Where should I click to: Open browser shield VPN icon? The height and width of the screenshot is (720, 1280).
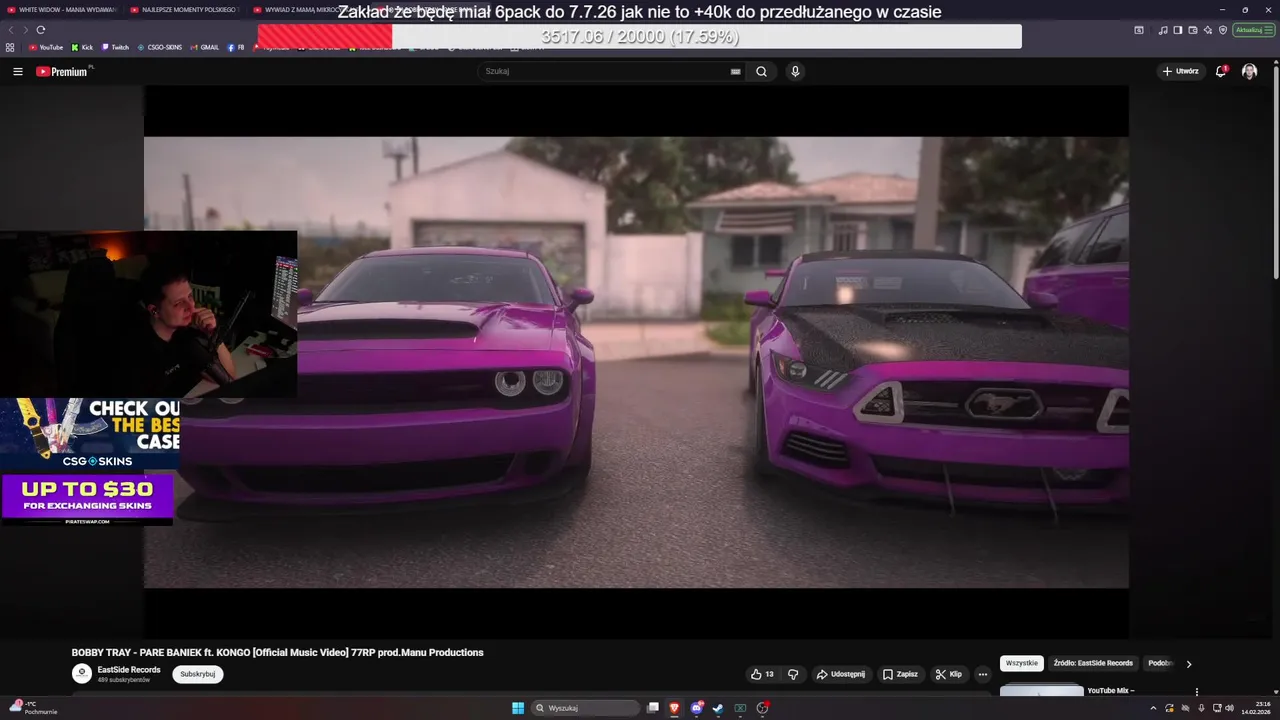pyautogui.click(x=1222, y=30)
